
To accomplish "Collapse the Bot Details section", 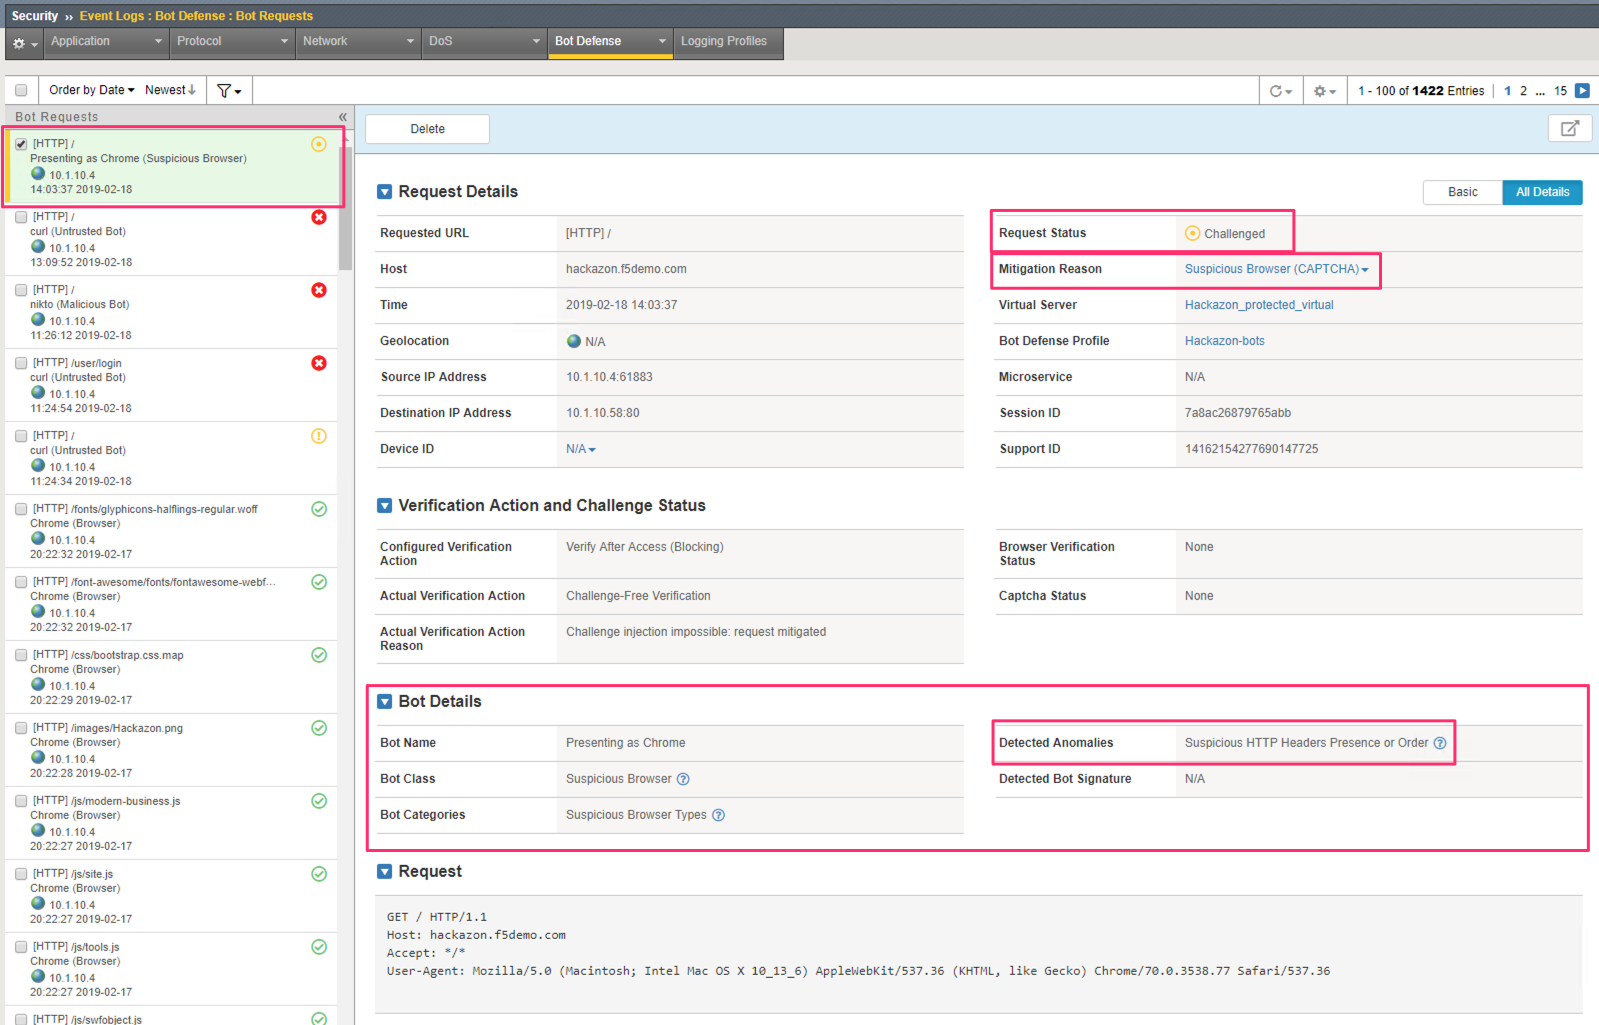I will pyautogui.click(x=385, y=702).
